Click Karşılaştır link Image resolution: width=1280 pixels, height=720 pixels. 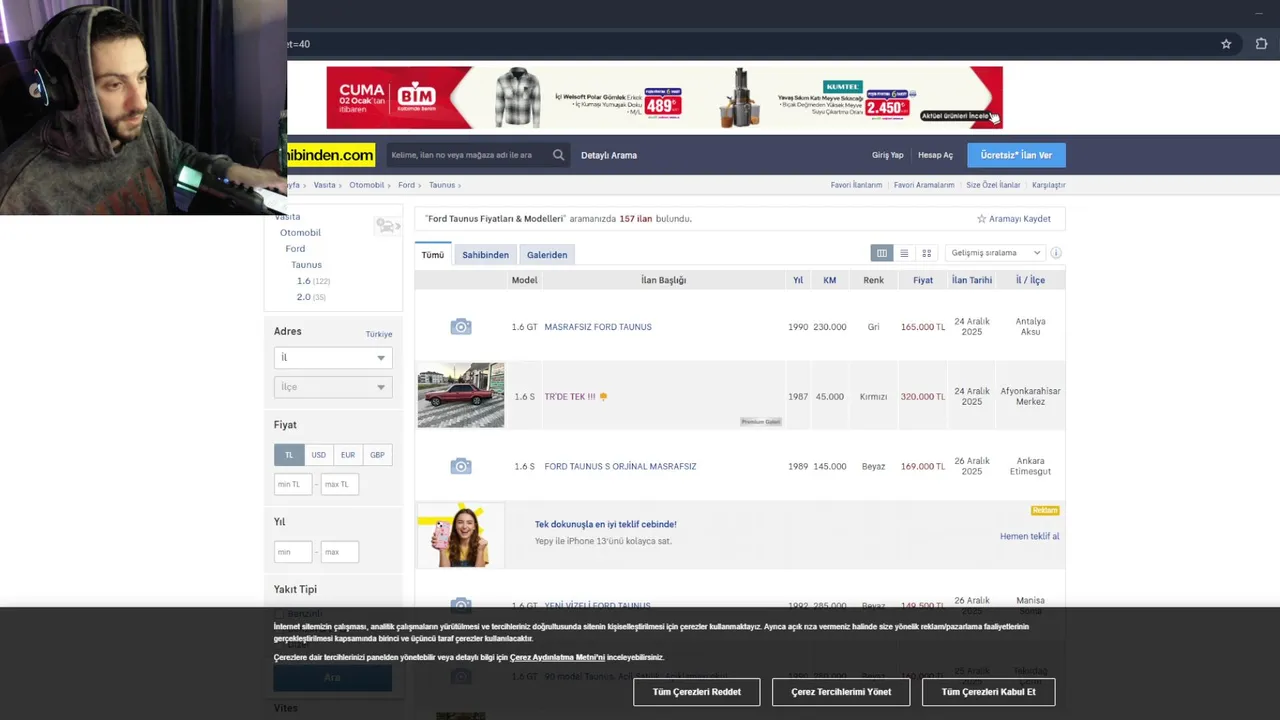pos(1049,185)
